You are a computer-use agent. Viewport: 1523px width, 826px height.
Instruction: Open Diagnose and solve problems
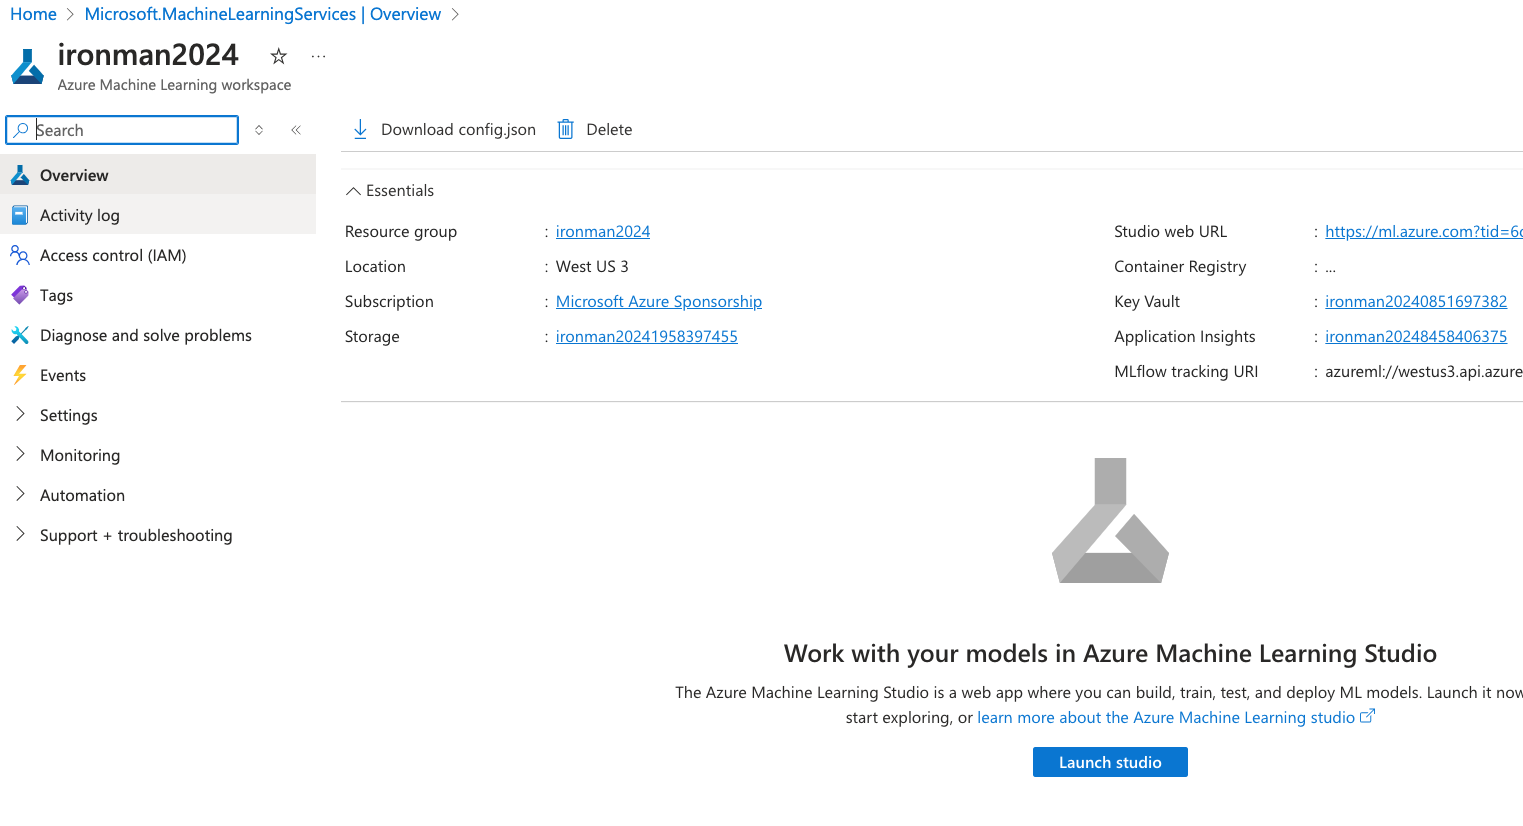point(158,335)
